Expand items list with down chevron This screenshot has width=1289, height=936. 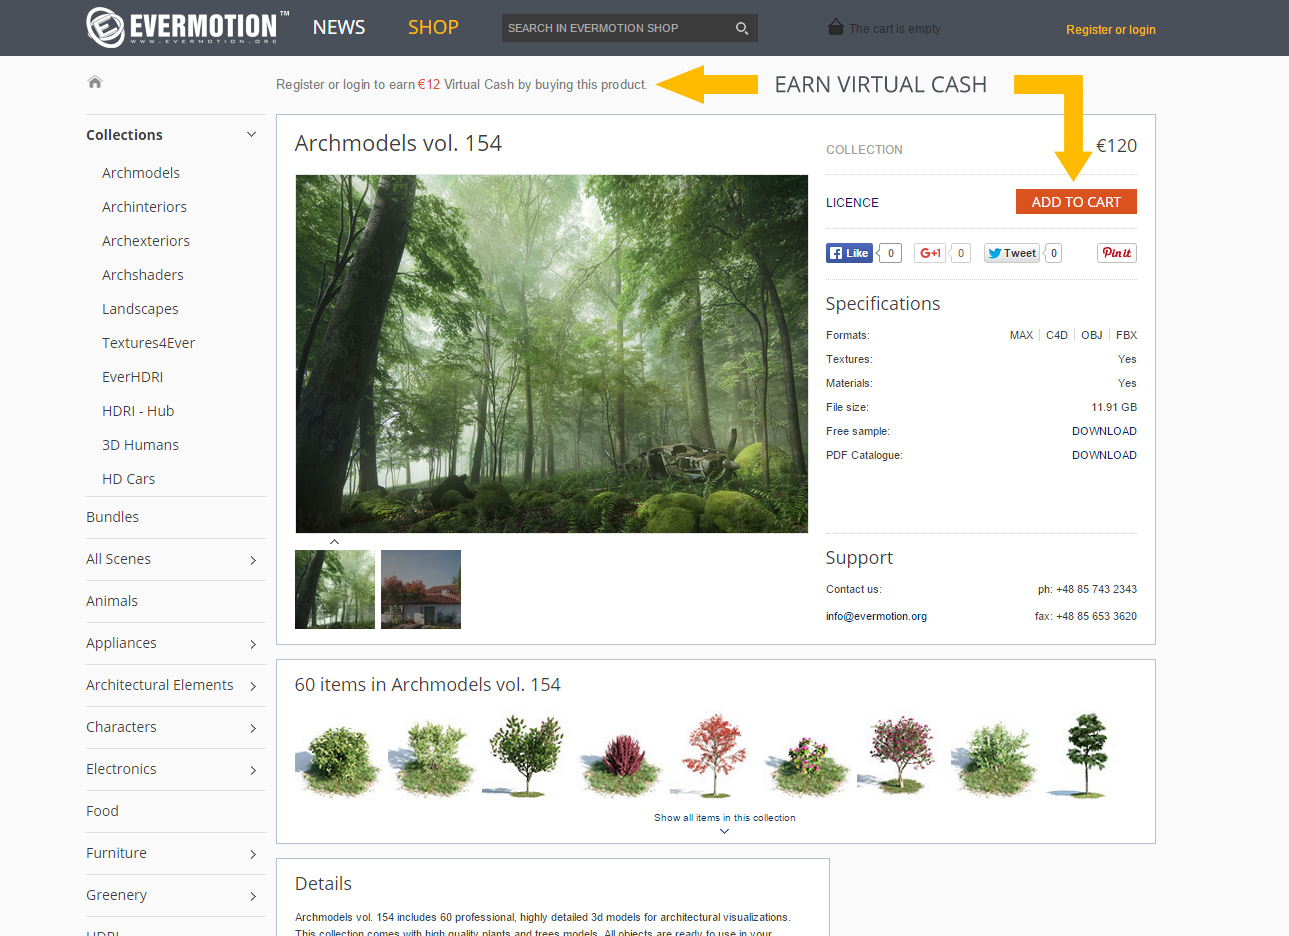point(725,831)
